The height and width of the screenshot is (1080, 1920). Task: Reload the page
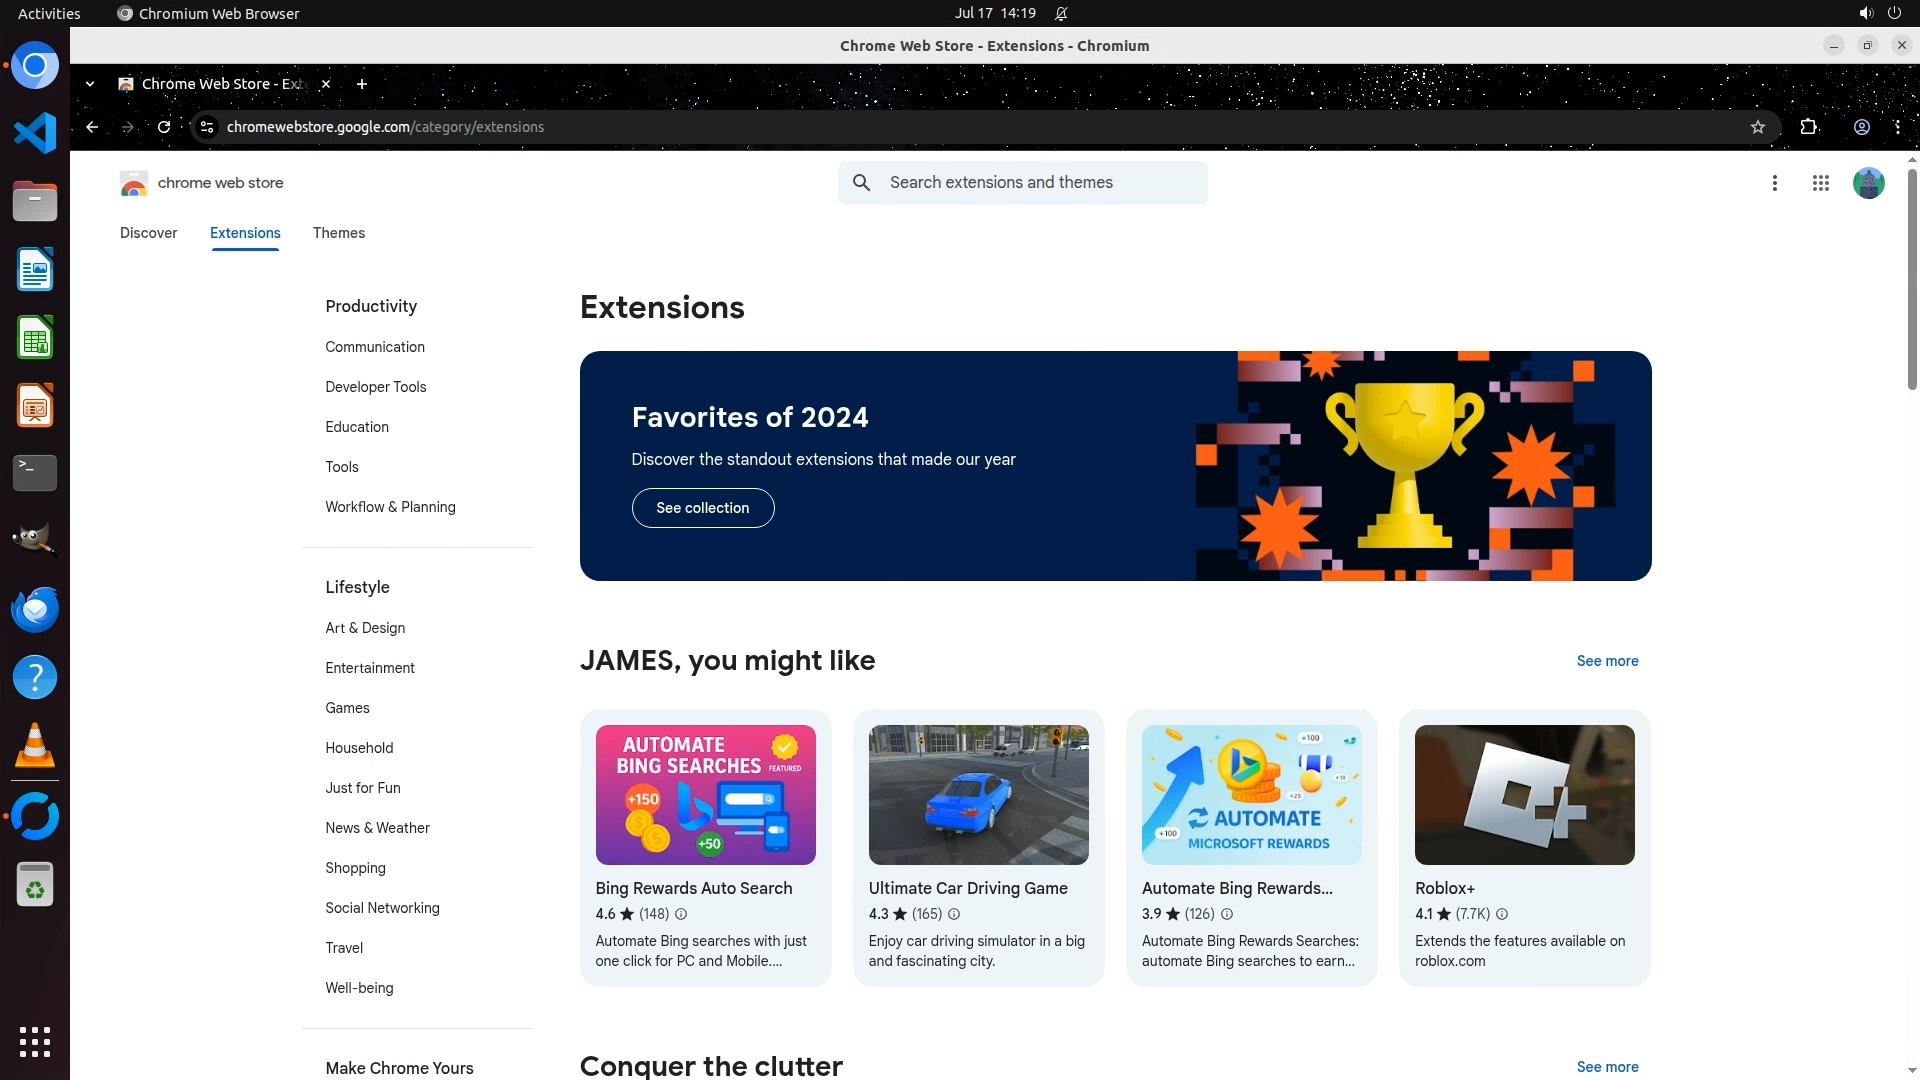tap(164, 127)
